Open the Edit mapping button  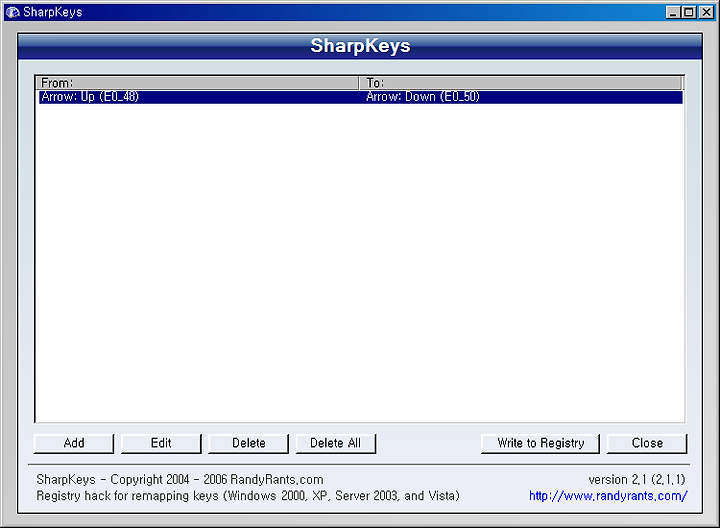(x=161, y=443)
